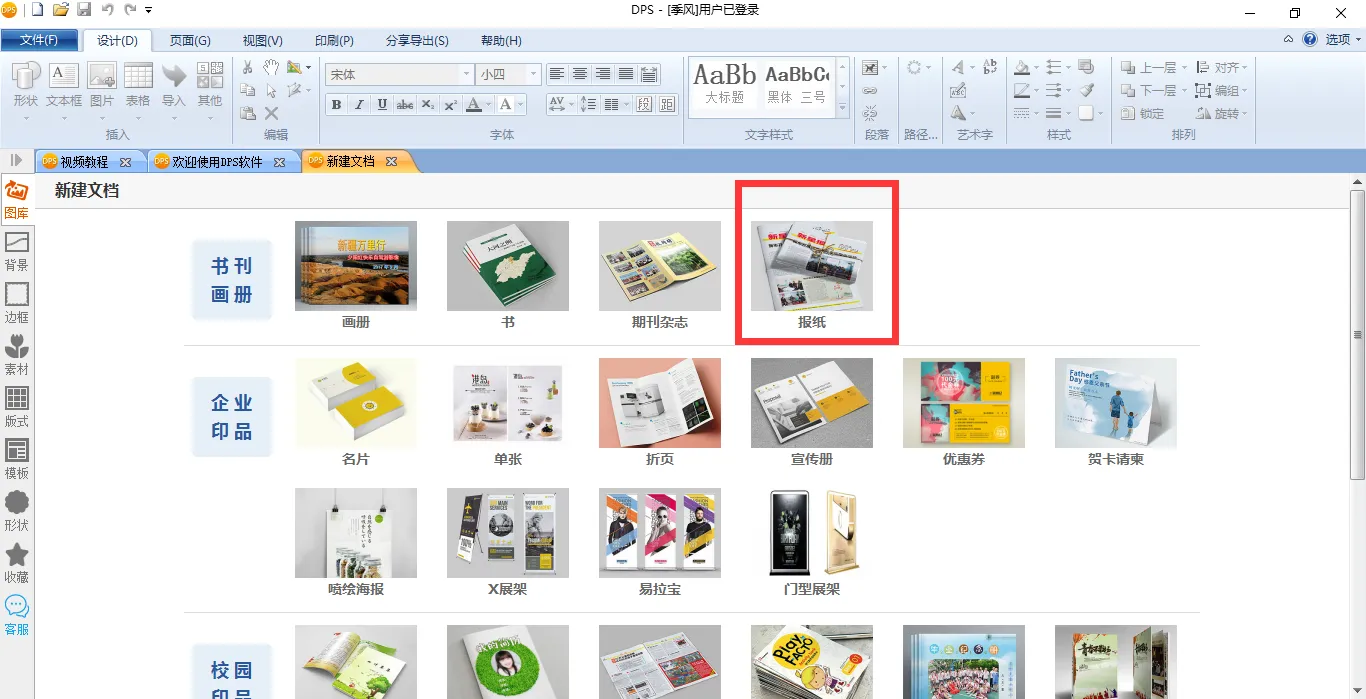This screenshot has height=699, width=1366.
Task: Apply the 大标题 text style
Action: click(724, 84)
